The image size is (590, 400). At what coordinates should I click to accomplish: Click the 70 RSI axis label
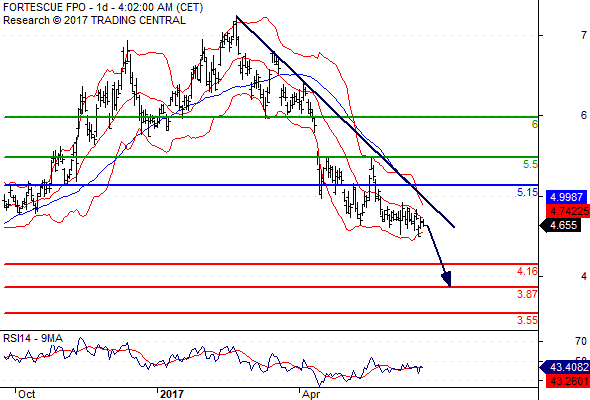[581, 341]
